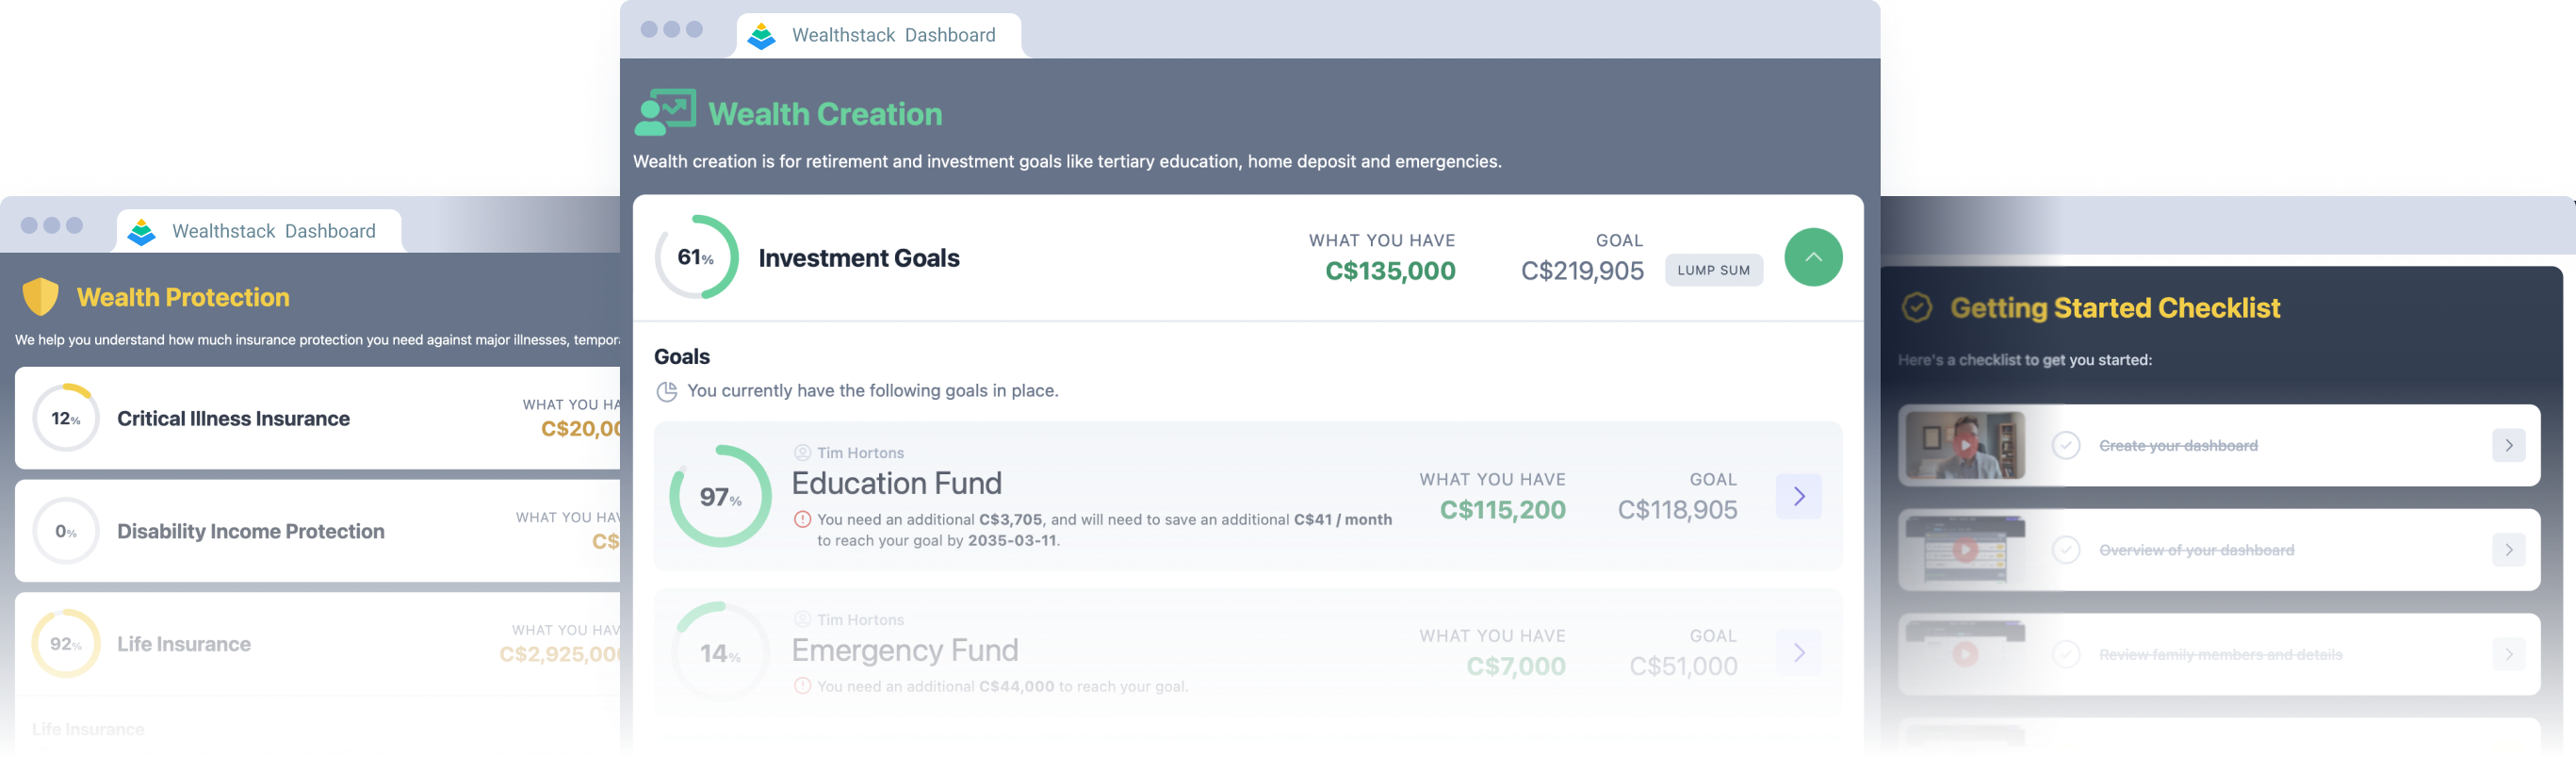
Task: Click user icon beside Tim Hortons, Education Fund
Action: [802, 453]
